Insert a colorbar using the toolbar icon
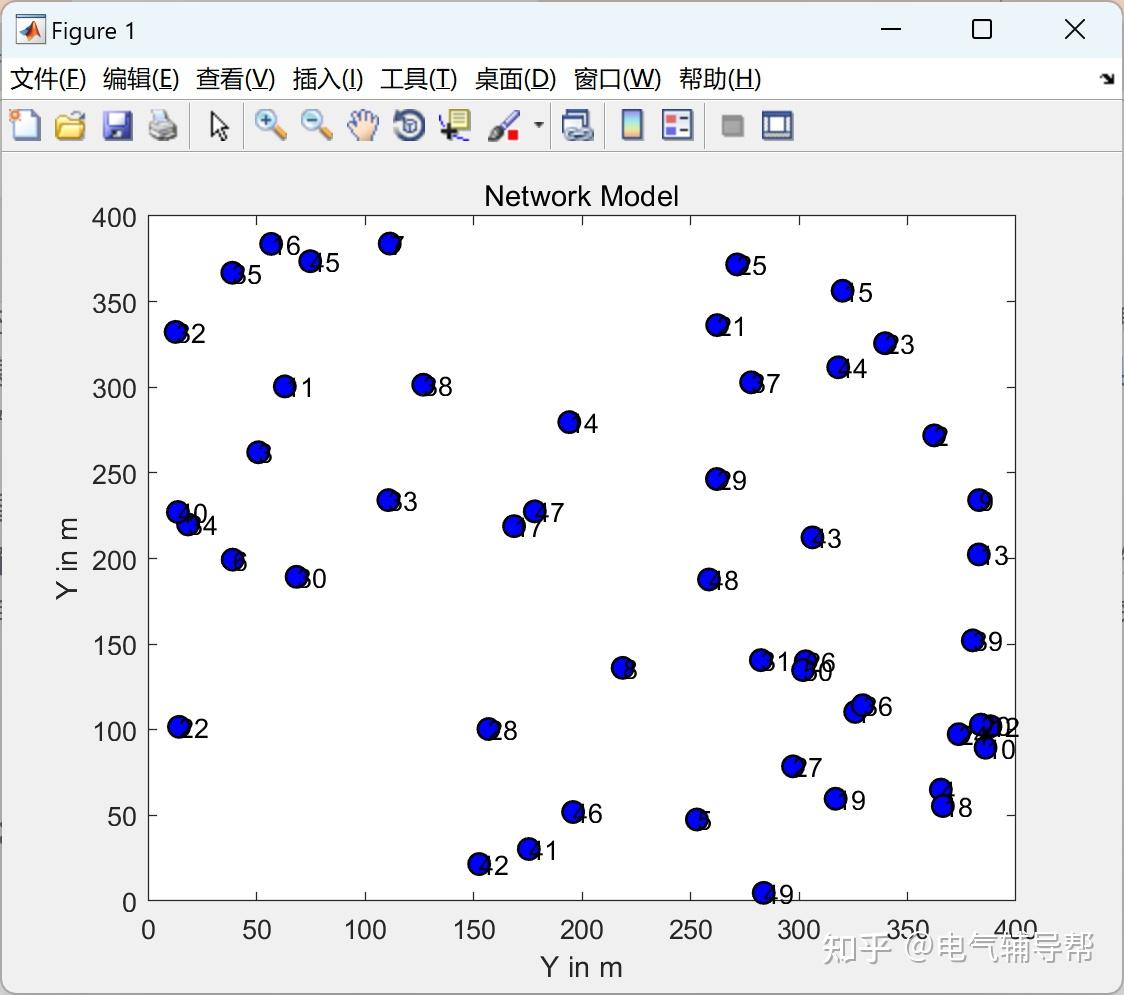1124x995 pixels. click(632, 125)
